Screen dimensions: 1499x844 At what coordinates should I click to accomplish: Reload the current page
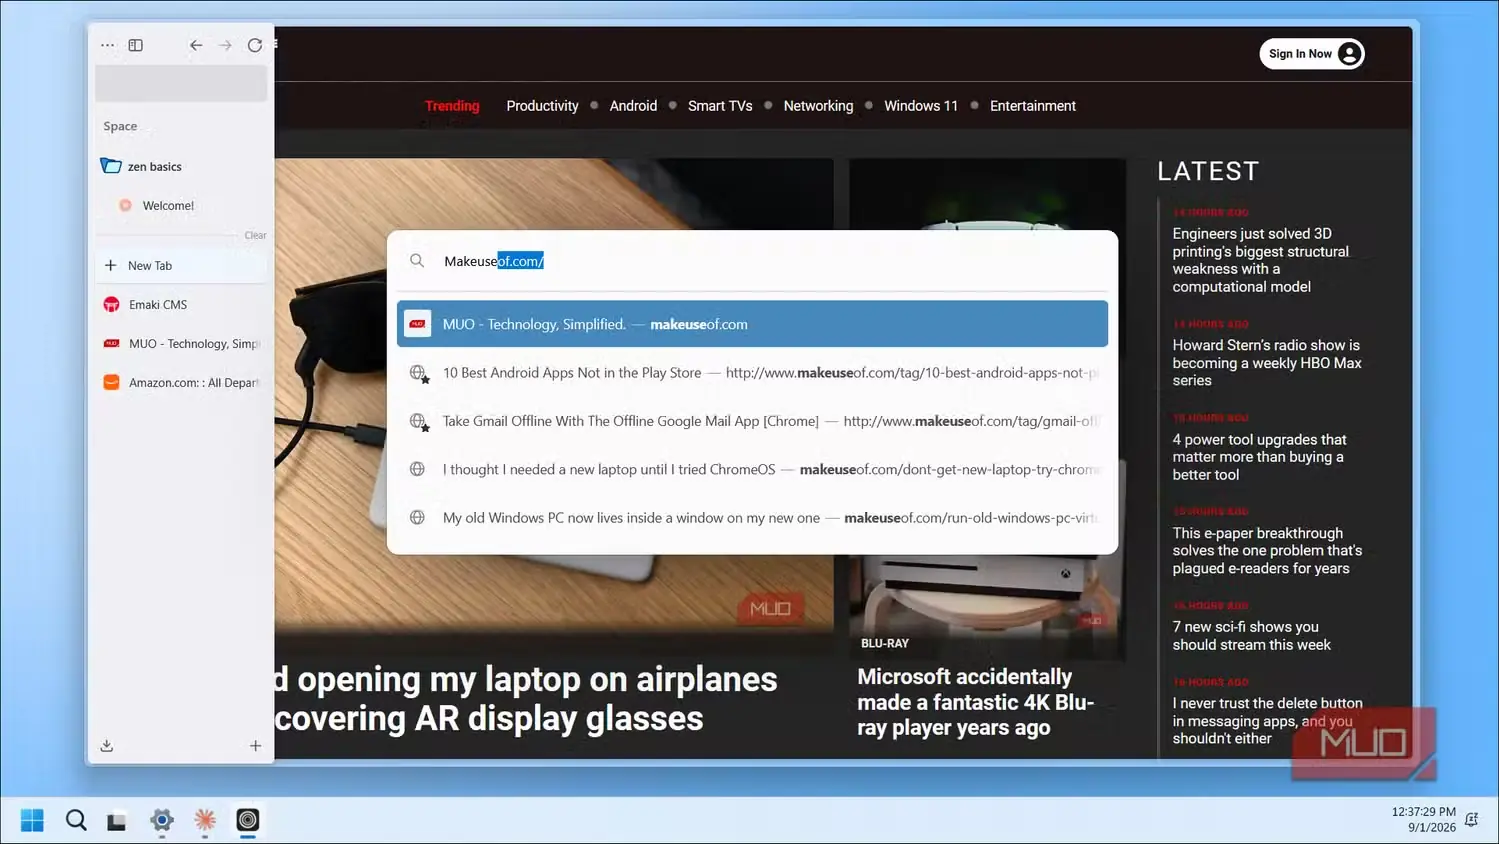point(255,45)
